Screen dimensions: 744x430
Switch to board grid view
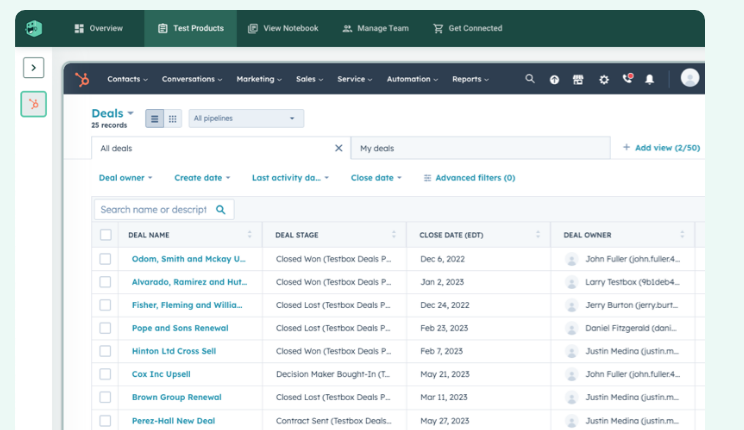coord(172,118)
